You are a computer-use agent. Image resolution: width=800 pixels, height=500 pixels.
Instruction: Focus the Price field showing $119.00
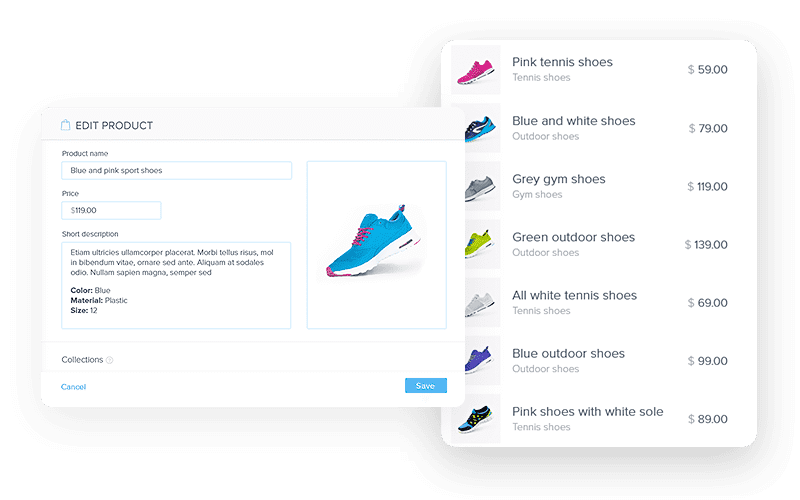click(111, 210)
